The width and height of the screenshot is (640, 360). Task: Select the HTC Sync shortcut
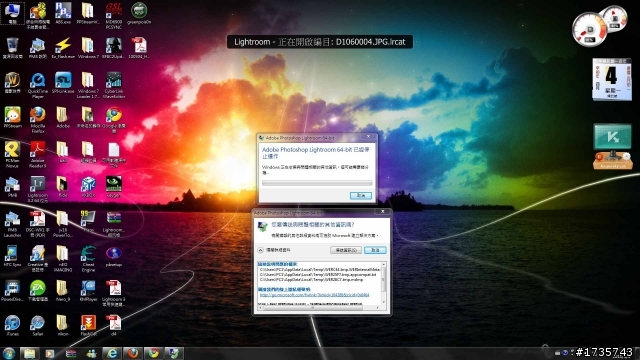tap(12, 256)
